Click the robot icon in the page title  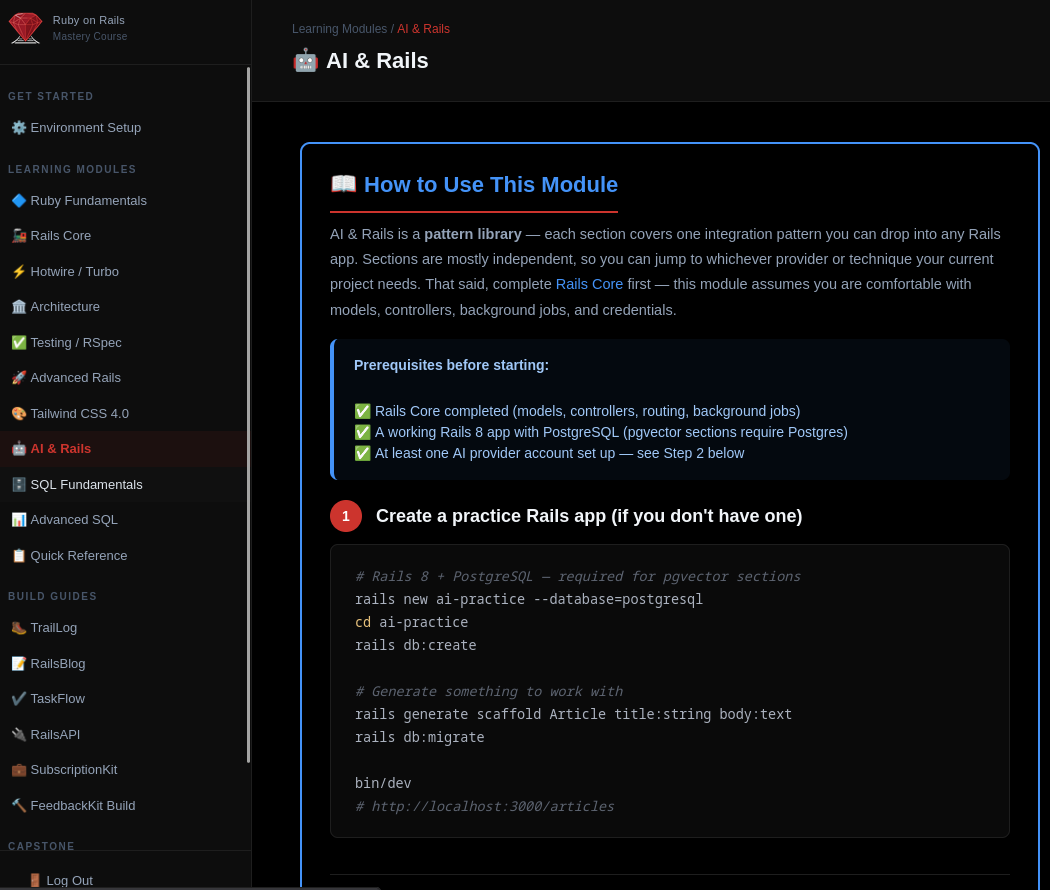click(305, 60)
